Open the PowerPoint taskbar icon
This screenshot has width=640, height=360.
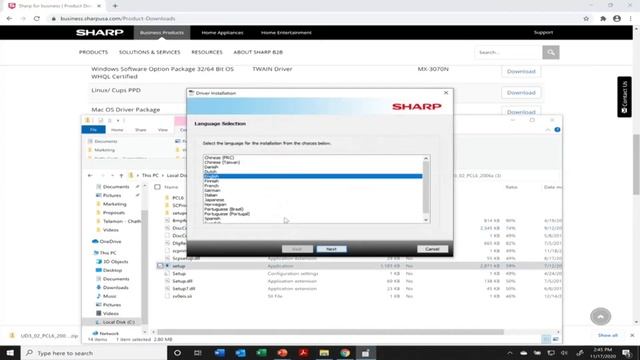coord(282,353)
